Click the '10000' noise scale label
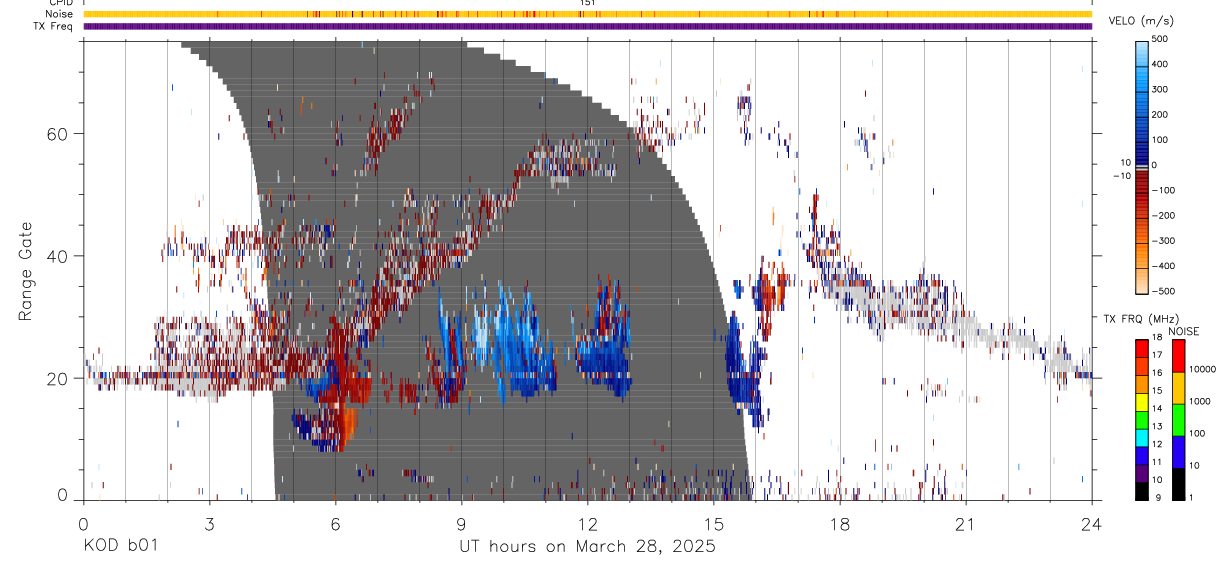Viewport: 1228px width, 567px height. (1202, 370)
